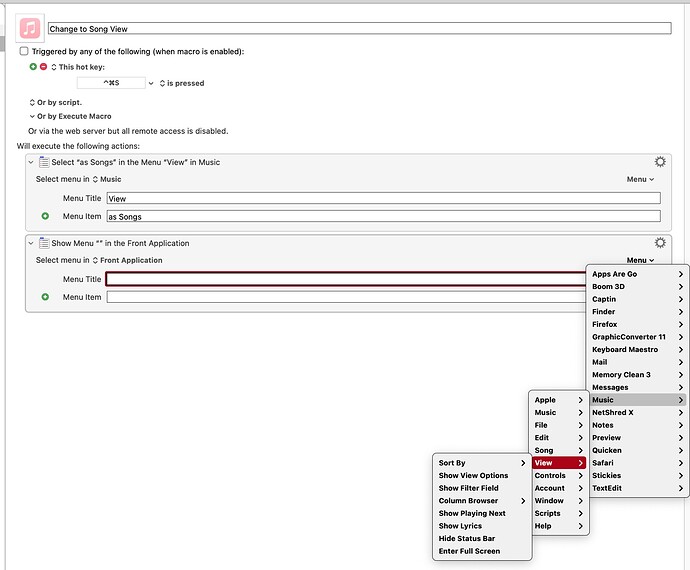Image resolution: width=690 pixels, height=570 pixels.
Task: Open 'NetShred X' submenu
Action: pos(637,412)
